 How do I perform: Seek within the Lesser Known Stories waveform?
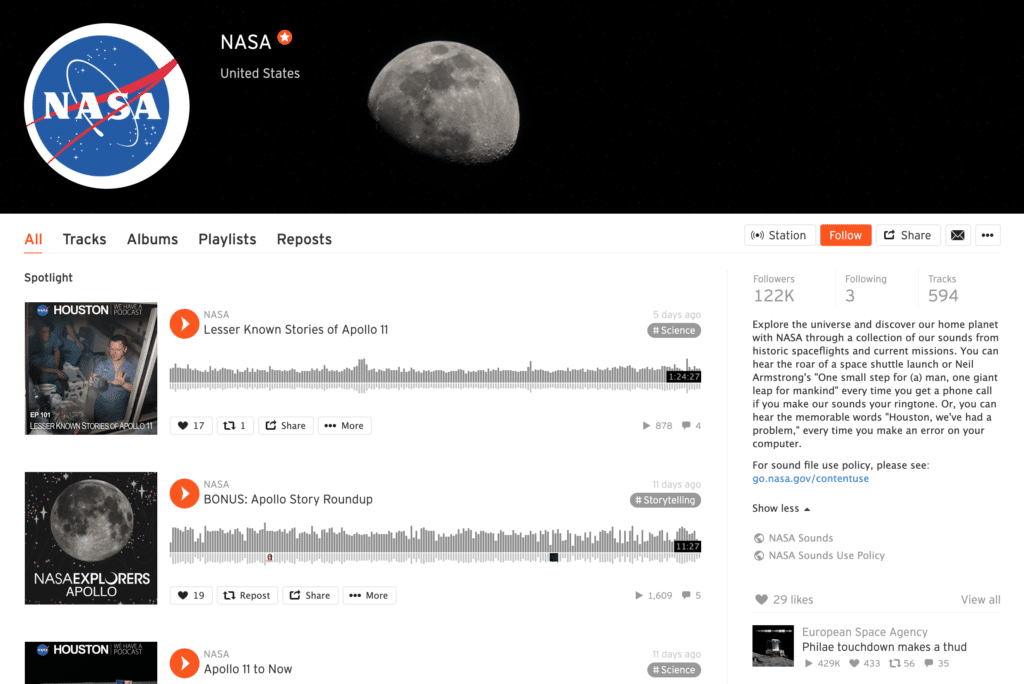(x=435, y=376)
